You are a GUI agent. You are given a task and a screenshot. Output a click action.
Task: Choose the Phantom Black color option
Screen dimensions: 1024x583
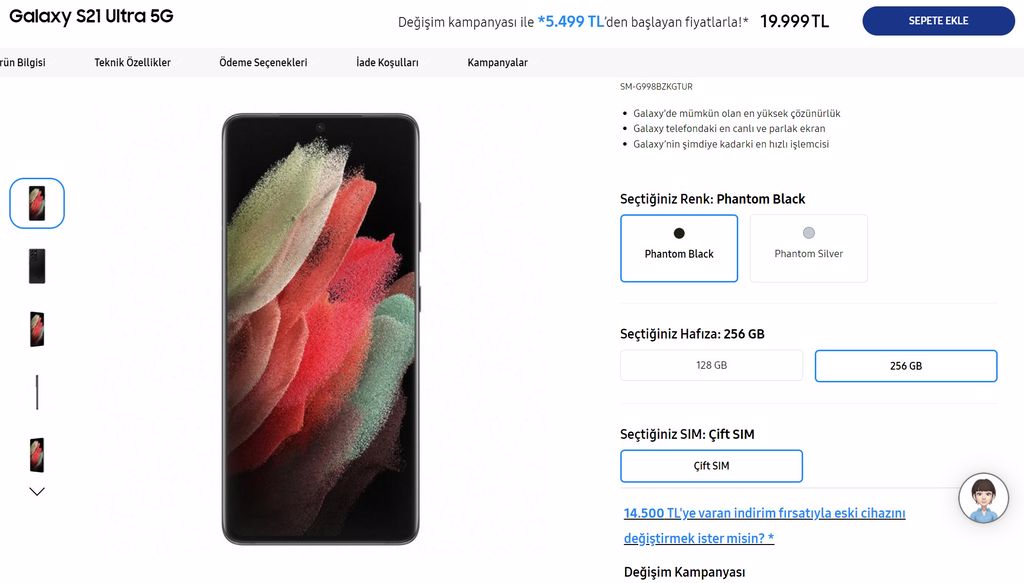point(679,248)
